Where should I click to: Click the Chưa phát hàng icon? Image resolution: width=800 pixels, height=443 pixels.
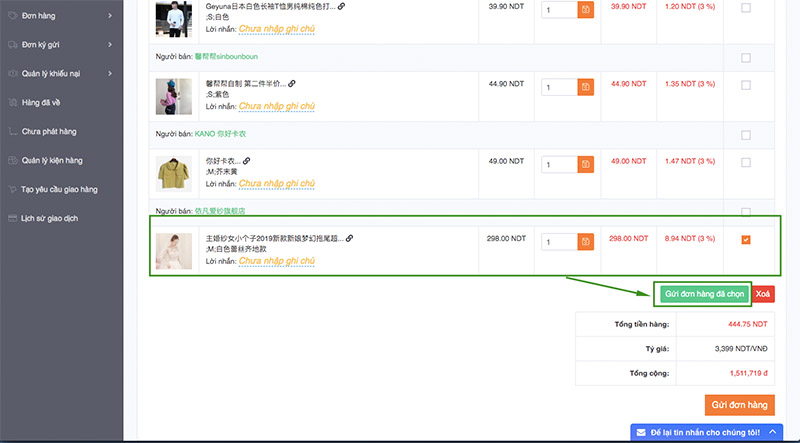[x=13, y=132]
